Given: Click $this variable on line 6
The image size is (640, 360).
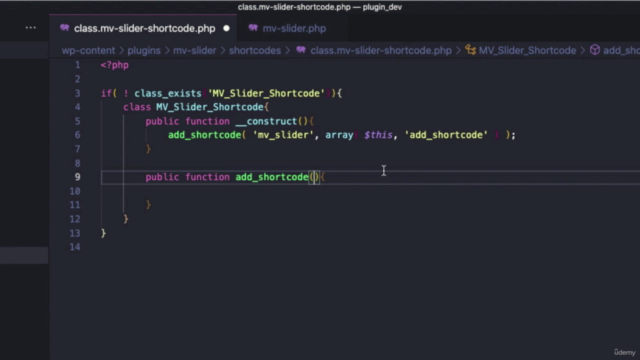Looking at the screenshot, I should (378, 135).
